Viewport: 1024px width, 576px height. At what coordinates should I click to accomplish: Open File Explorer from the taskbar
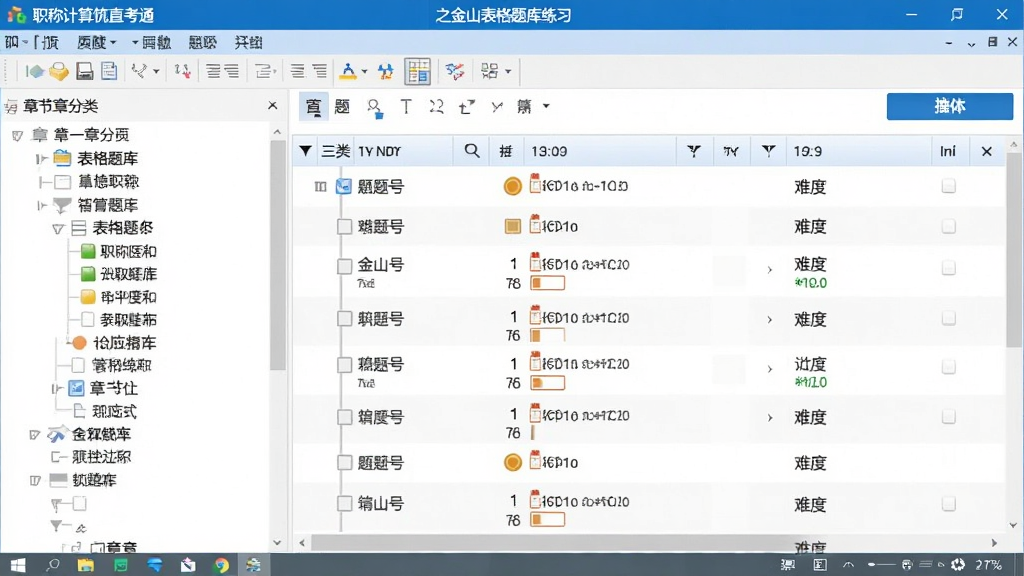click(x=86, y=565)
